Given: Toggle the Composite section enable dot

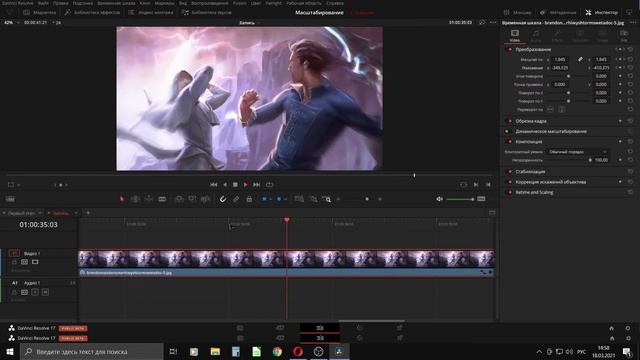Looking at the screenshot, I should [509, 142].
